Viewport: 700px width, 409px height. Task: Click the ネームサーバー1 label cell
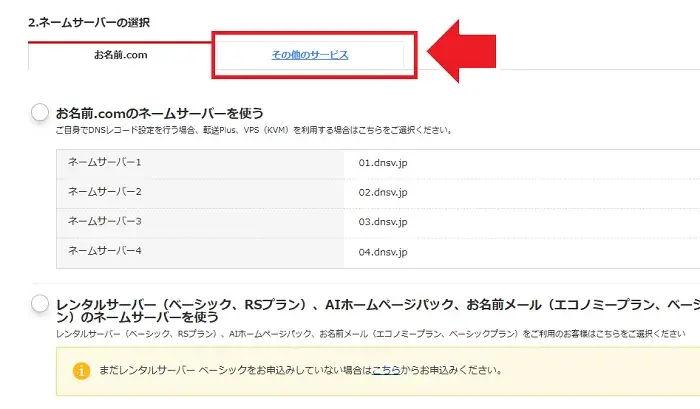pyautogui.click(x=200, y=163)
